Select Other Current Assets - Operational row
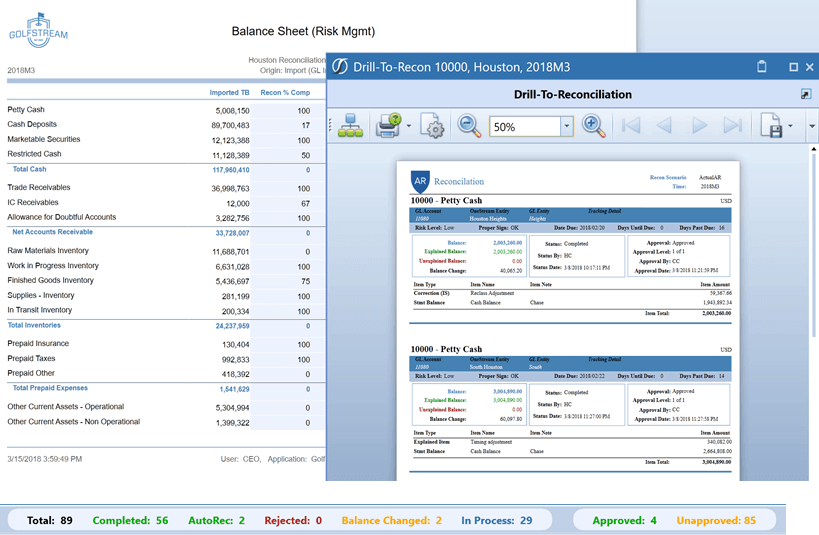 coord(66,407)
